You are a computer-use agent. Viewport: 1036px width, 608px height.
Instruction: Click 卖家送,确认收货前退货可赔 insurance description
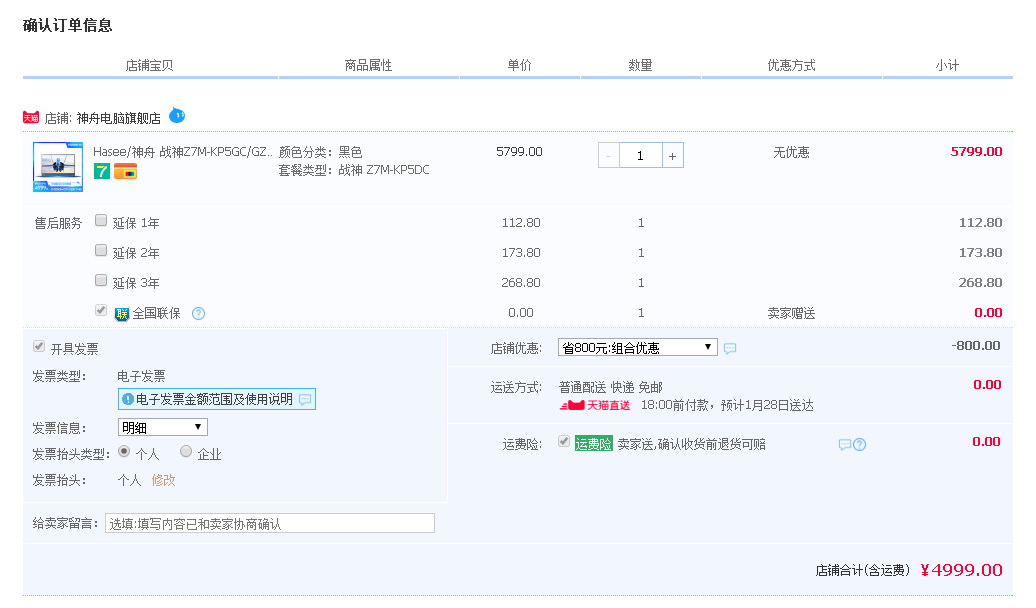pos(691,444)
